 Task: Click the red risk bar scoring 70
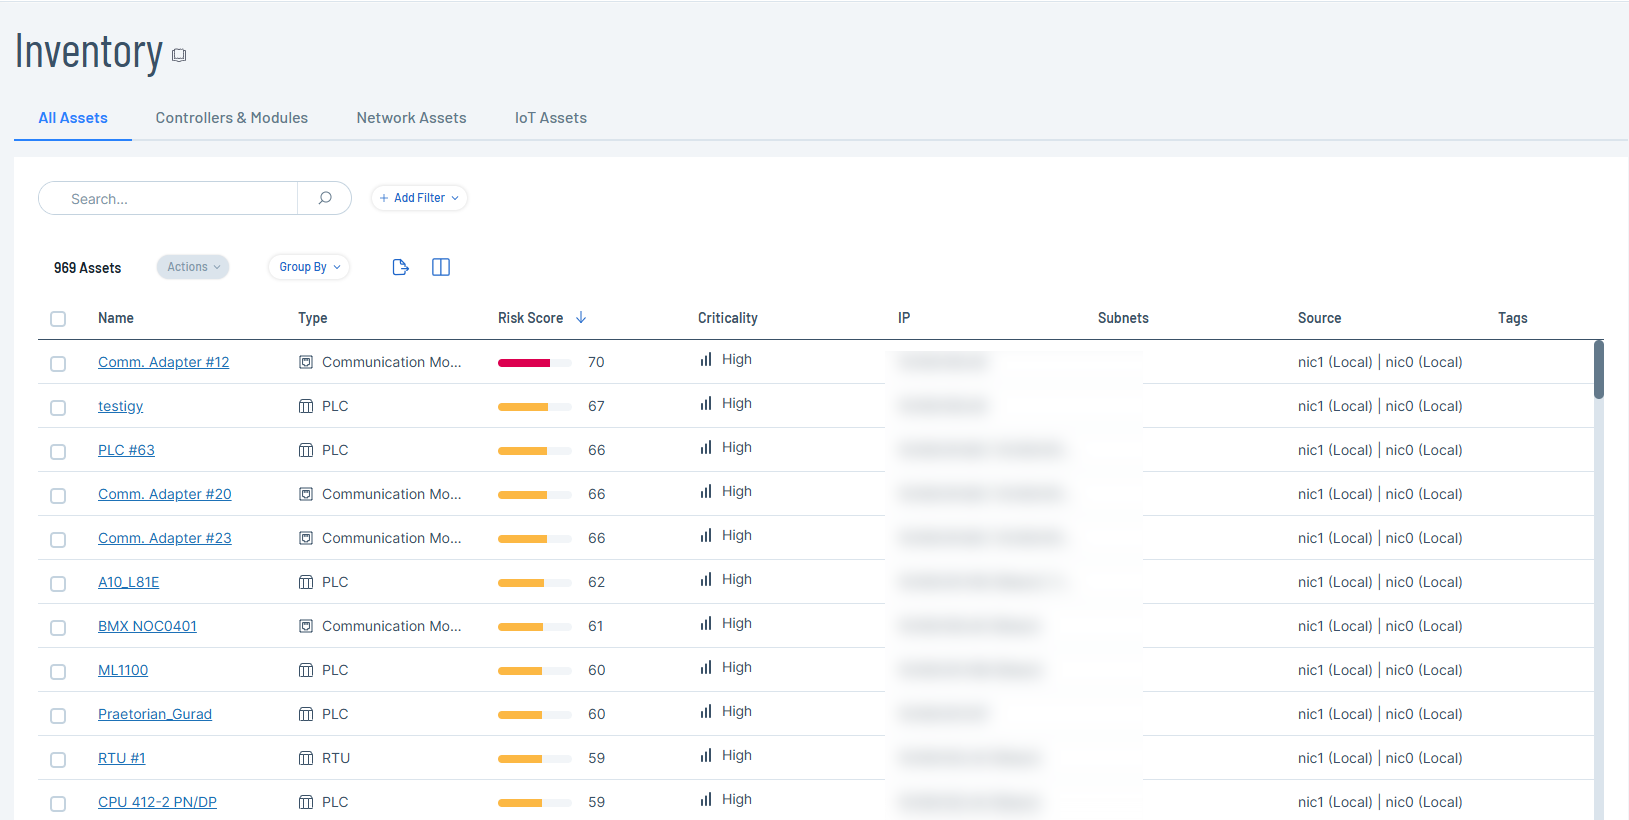click(525, 363)
